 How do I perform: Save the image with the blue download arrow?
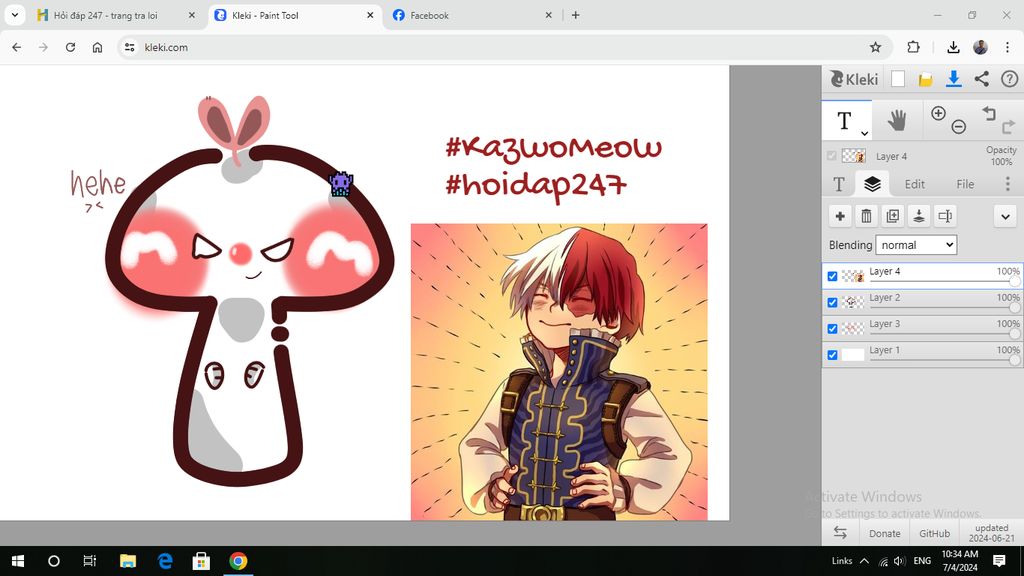point(953,79)
